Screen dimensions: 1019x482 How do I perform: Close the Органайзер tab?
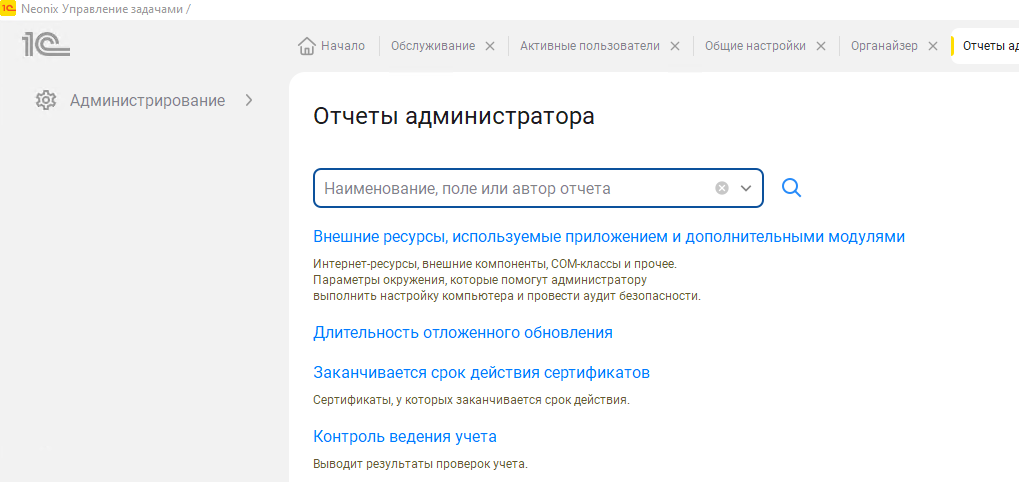pyautogui.click(x=933, y=46)
